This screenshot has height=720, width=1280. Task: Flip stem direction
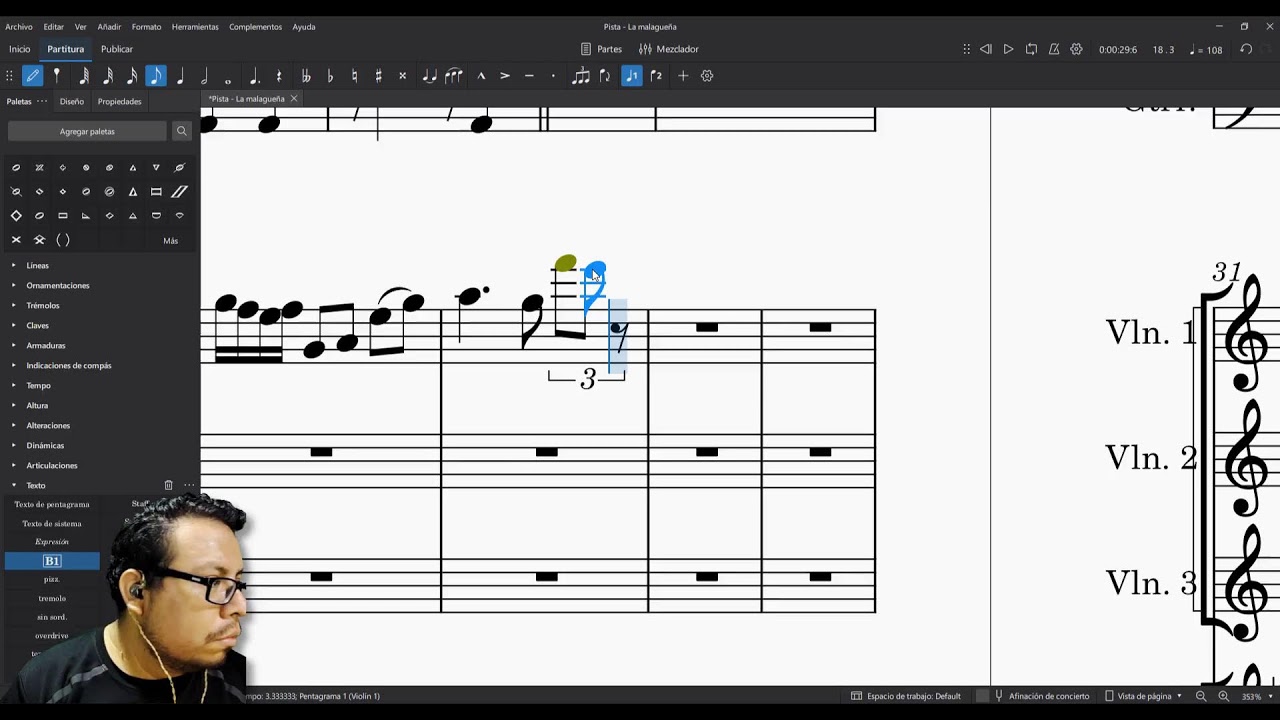(605, 76)
